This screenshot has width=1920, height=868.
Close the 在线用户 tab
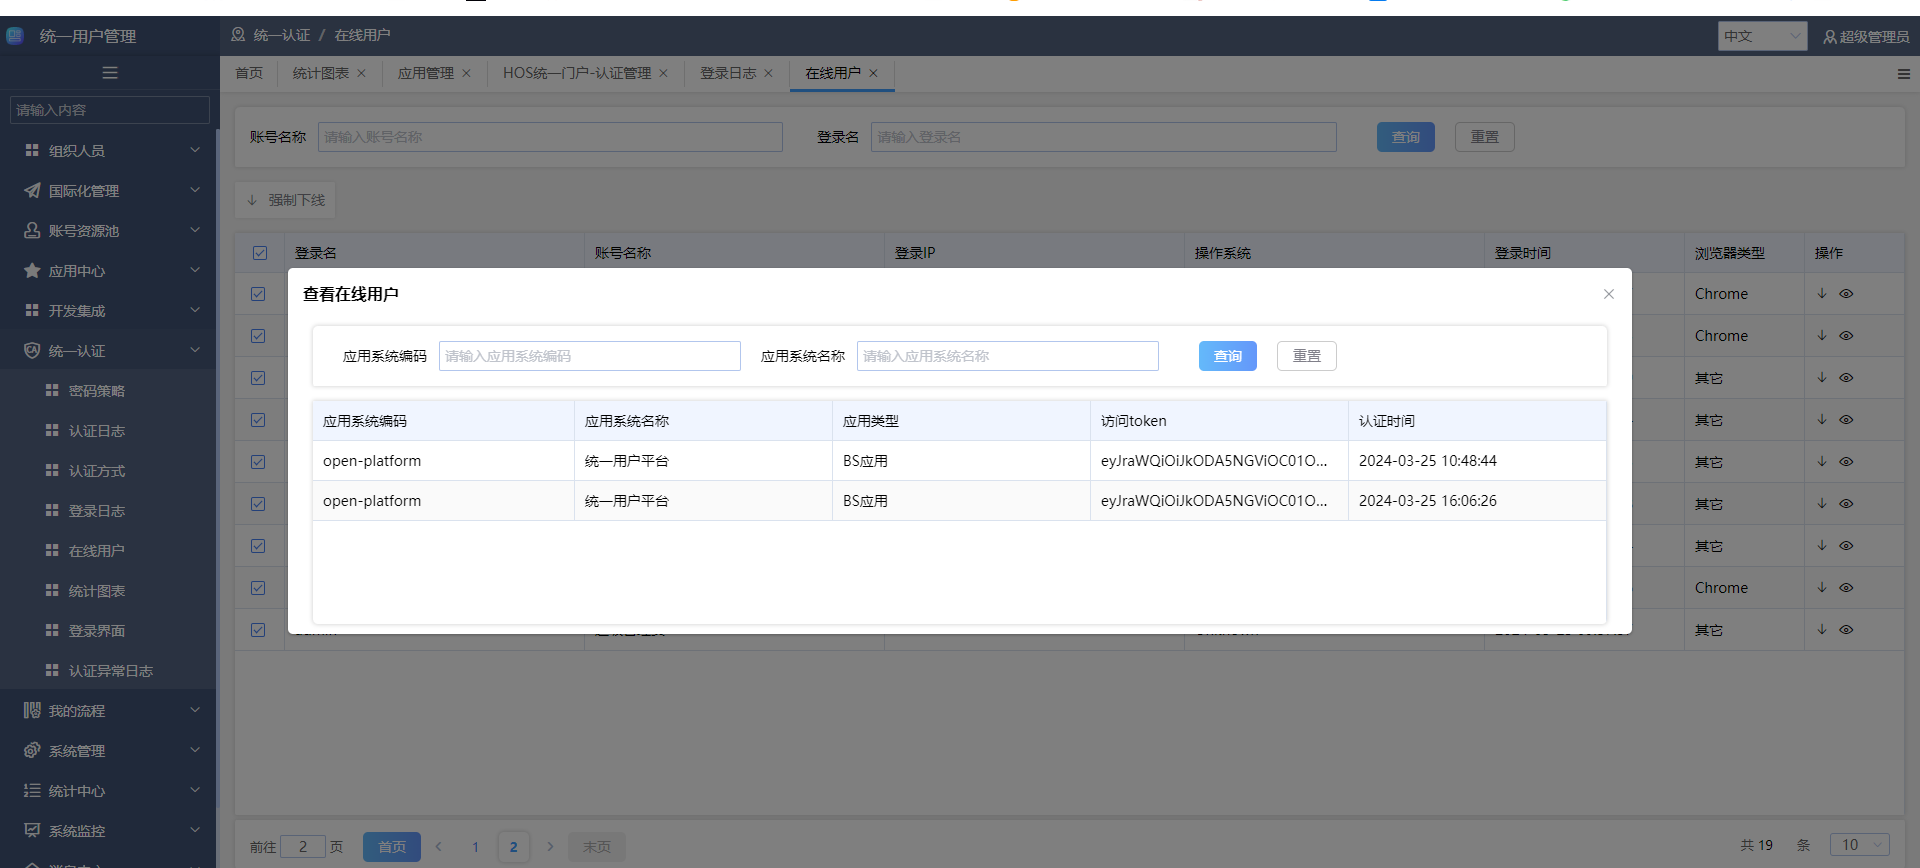pos(873,73)
